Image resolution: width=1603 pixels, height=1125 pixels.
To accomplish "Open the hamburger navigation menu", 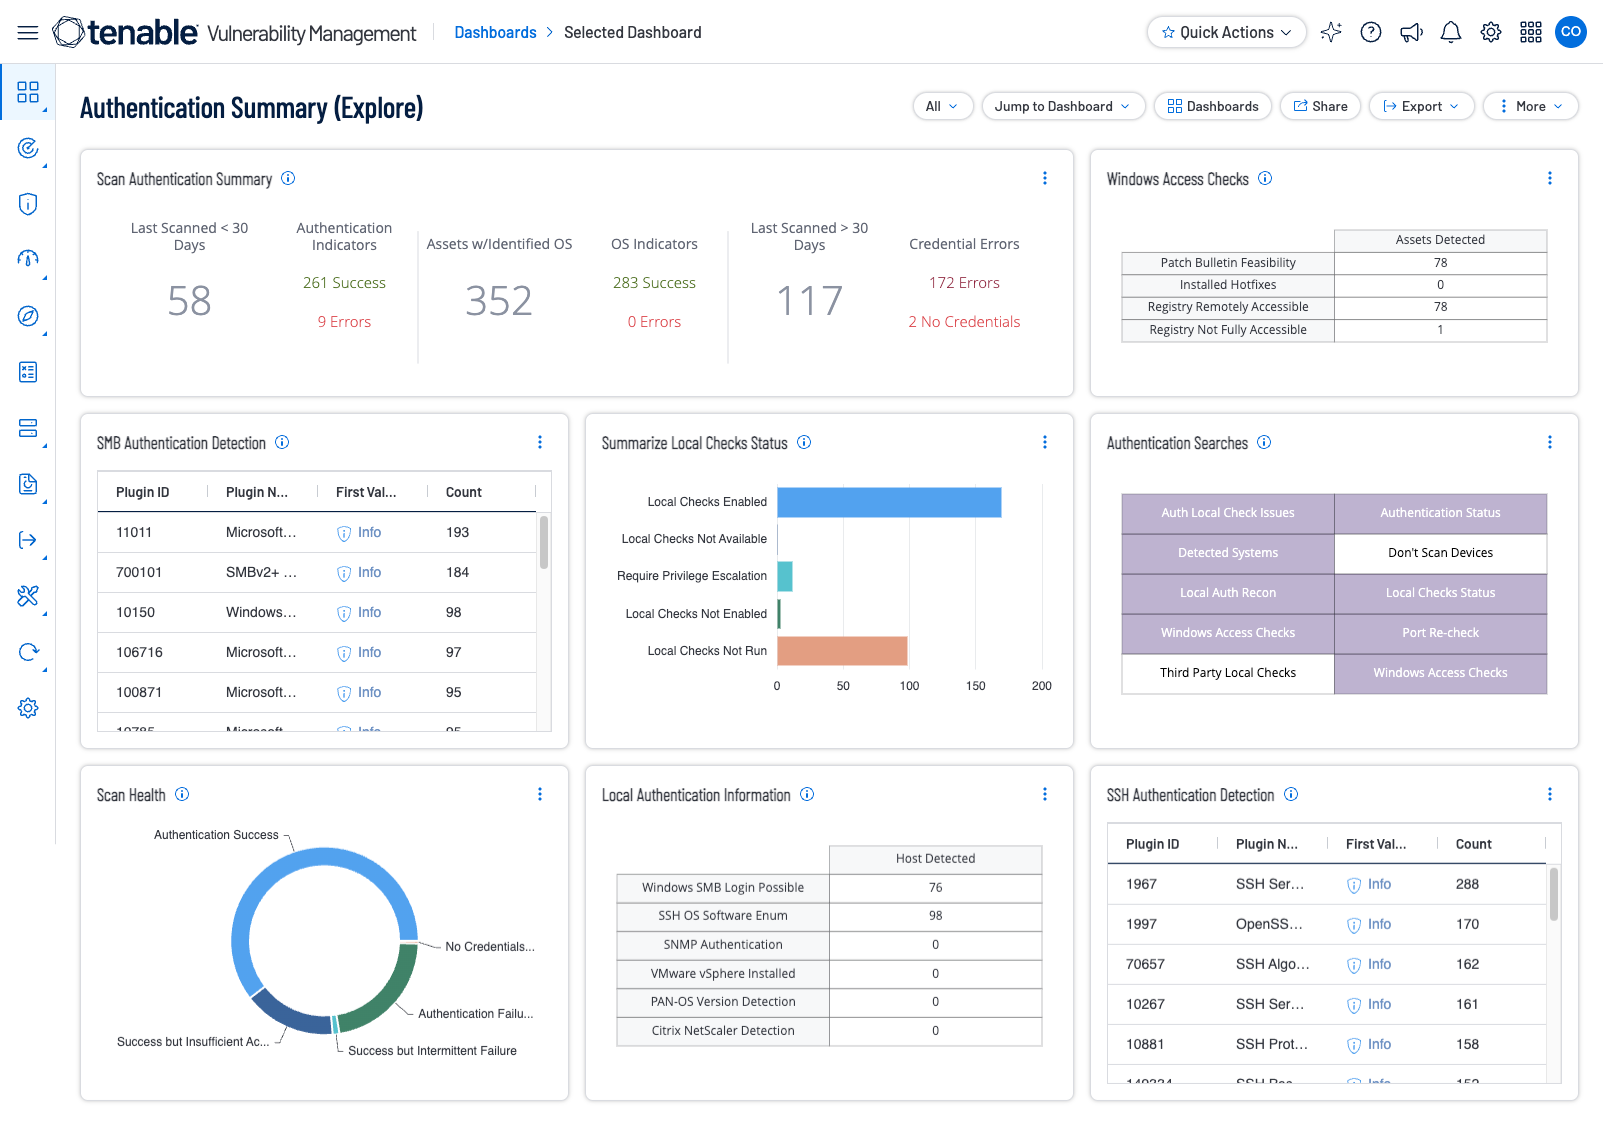I will [x=27, y=32].
